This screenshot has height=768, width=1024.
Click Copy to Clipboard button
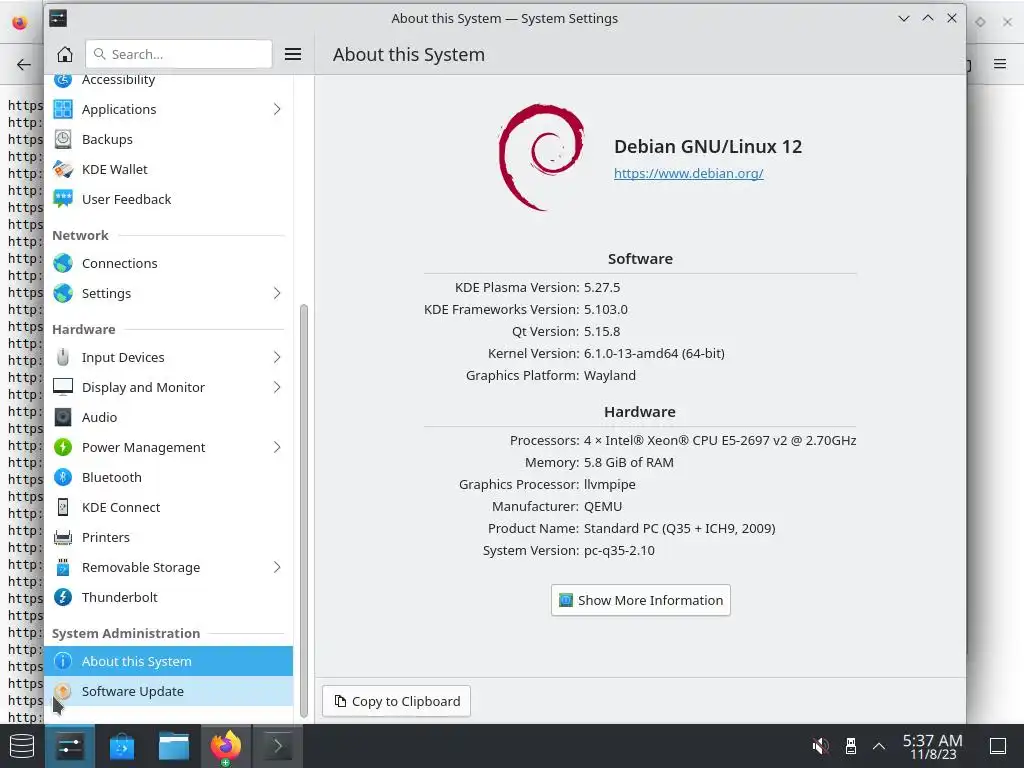tap(396, 701)
